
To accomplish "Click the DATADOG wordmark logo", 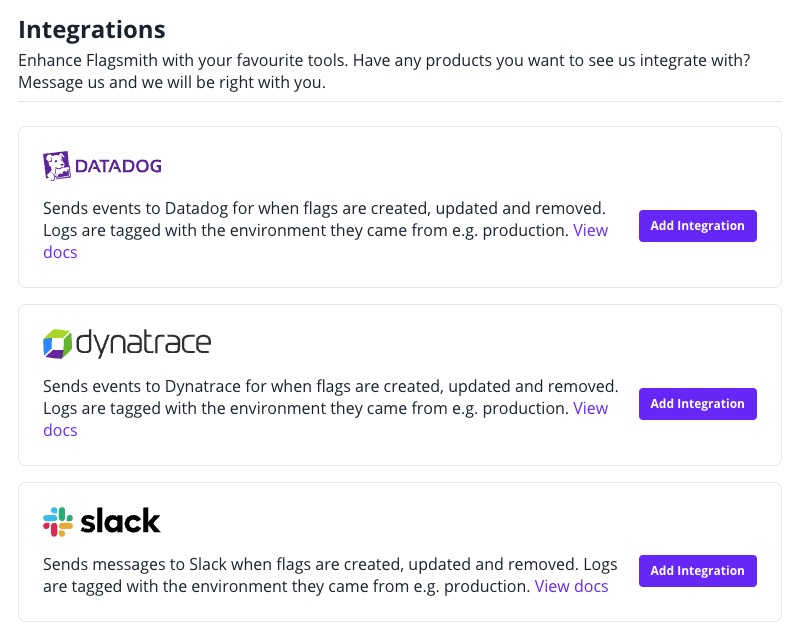I will pyautogui.click(x=120, y=165).
